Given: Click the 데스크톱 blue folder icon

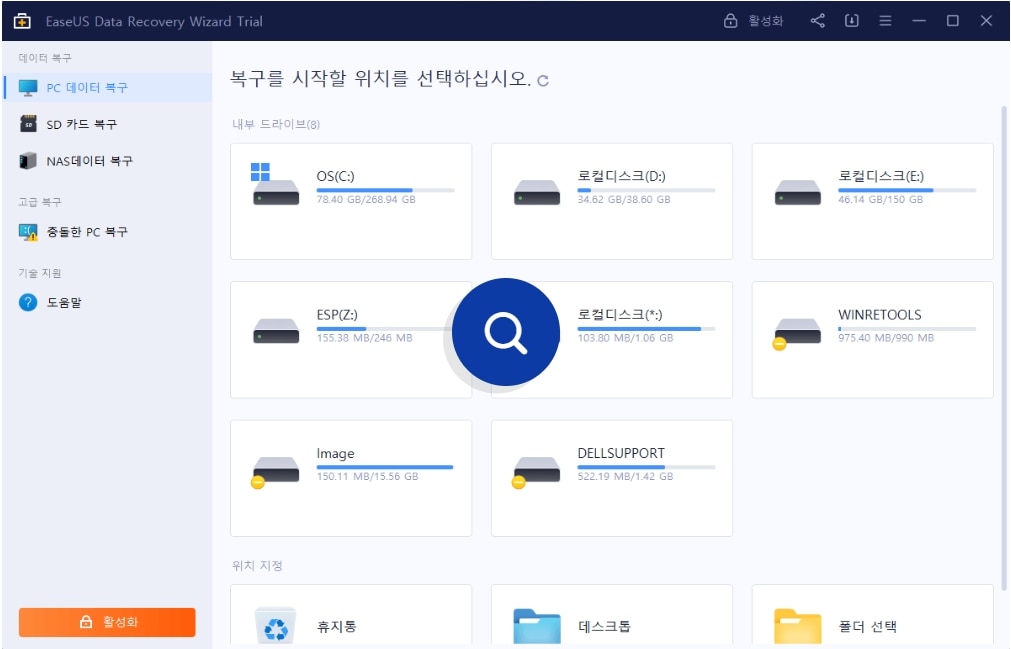Looking at the screenshot, I should [x=537, y=626].
